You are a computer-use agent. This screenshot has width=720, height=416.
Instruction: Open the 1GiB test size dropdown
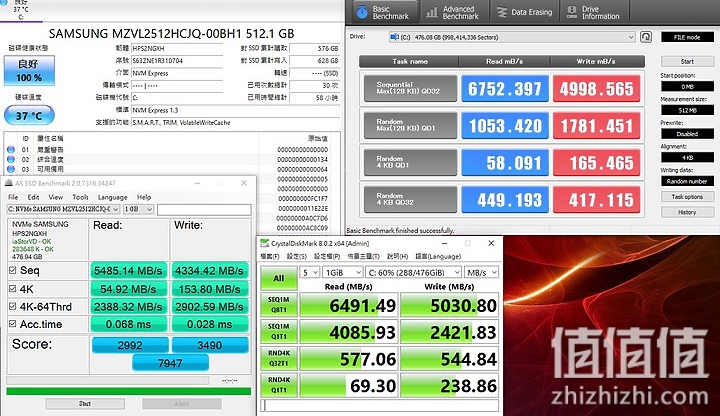(343, 273)
